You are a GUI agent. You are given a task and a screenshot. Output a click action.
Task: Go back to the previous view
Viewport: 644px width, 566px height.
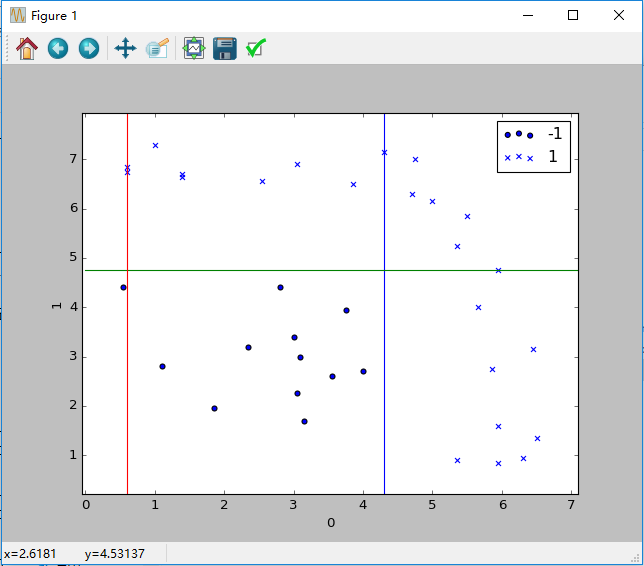58,48
